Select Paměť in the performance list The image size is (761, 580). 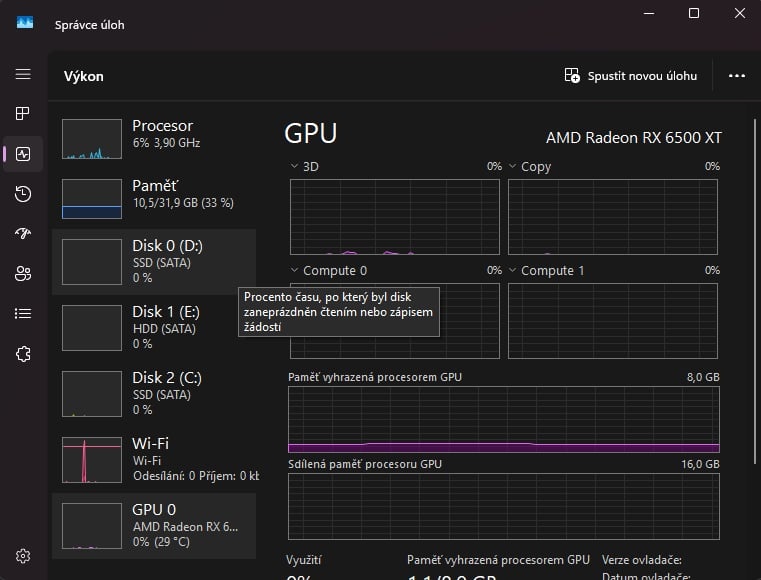point(154,195)
